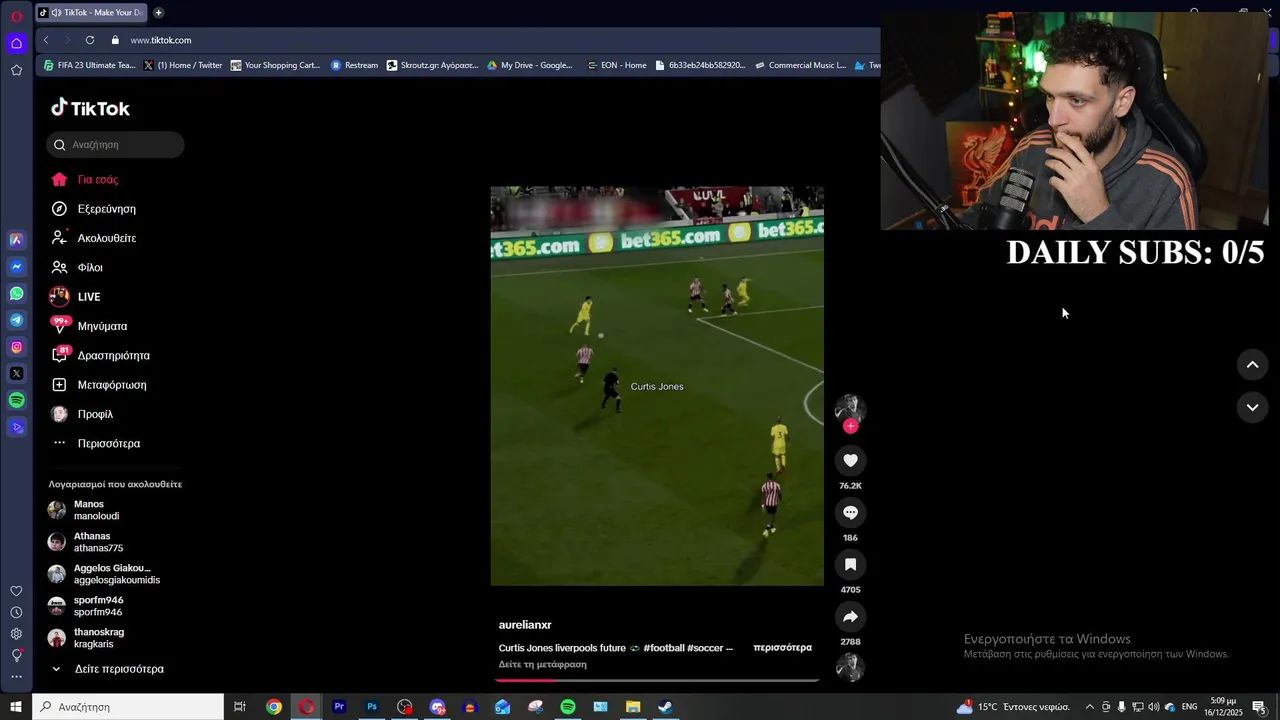Viewport: 1280px width, 720px height.
Task: Open Opera sidebar settings gear
Action: pyautogui.click(x=16, y=634)
